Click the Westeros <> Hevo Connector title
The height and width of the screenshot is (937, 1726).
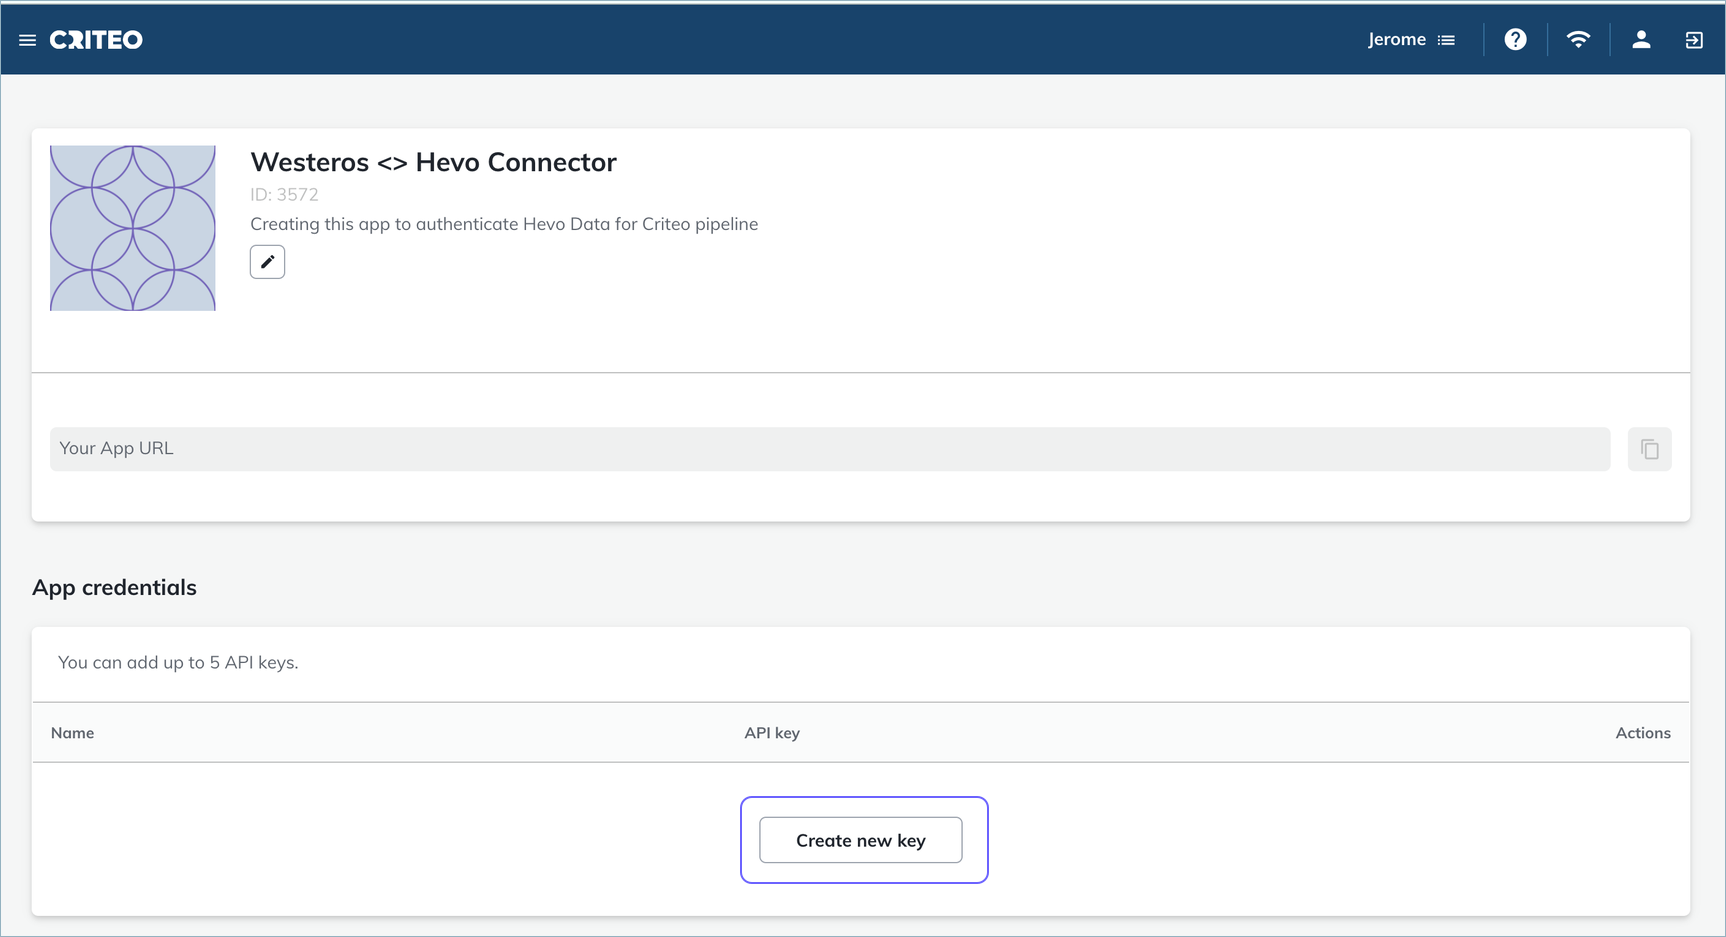tap(433, 162)
